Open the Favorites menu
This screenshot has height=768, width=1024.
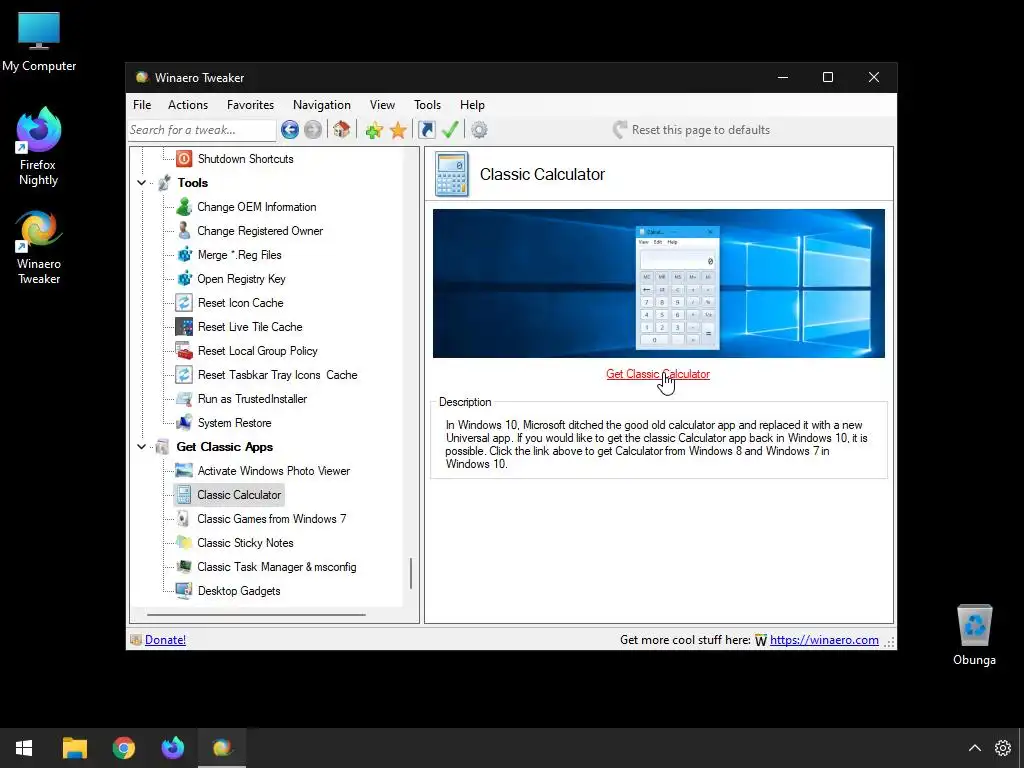250,104
